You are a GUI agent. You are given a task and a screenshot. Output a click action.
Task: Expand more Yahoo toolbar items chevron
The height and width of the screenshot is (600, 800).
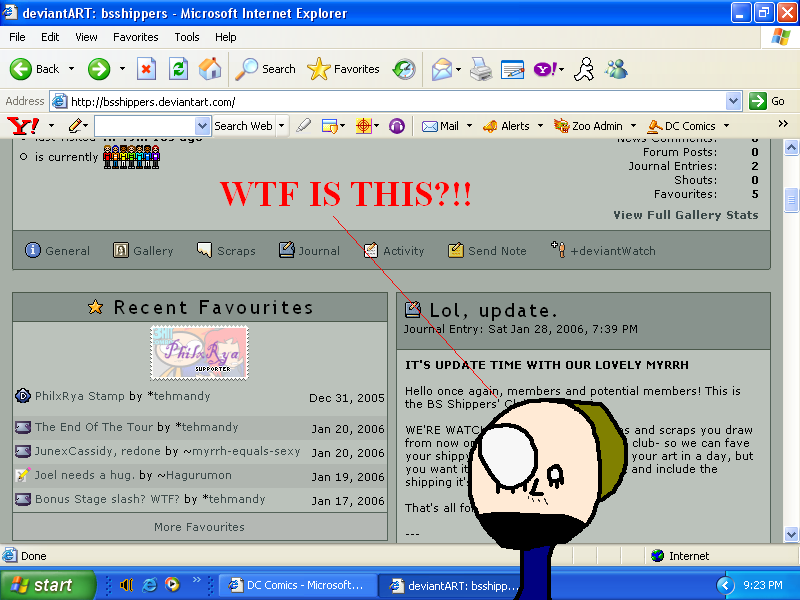(x=783, y=123)
